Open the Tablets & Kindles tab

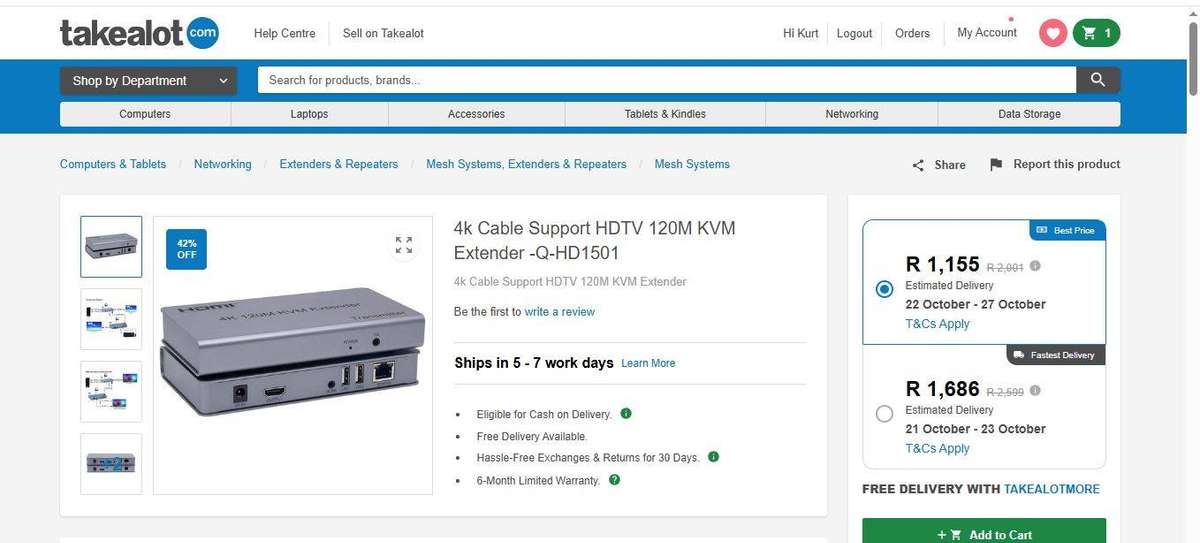pos(665,114)
